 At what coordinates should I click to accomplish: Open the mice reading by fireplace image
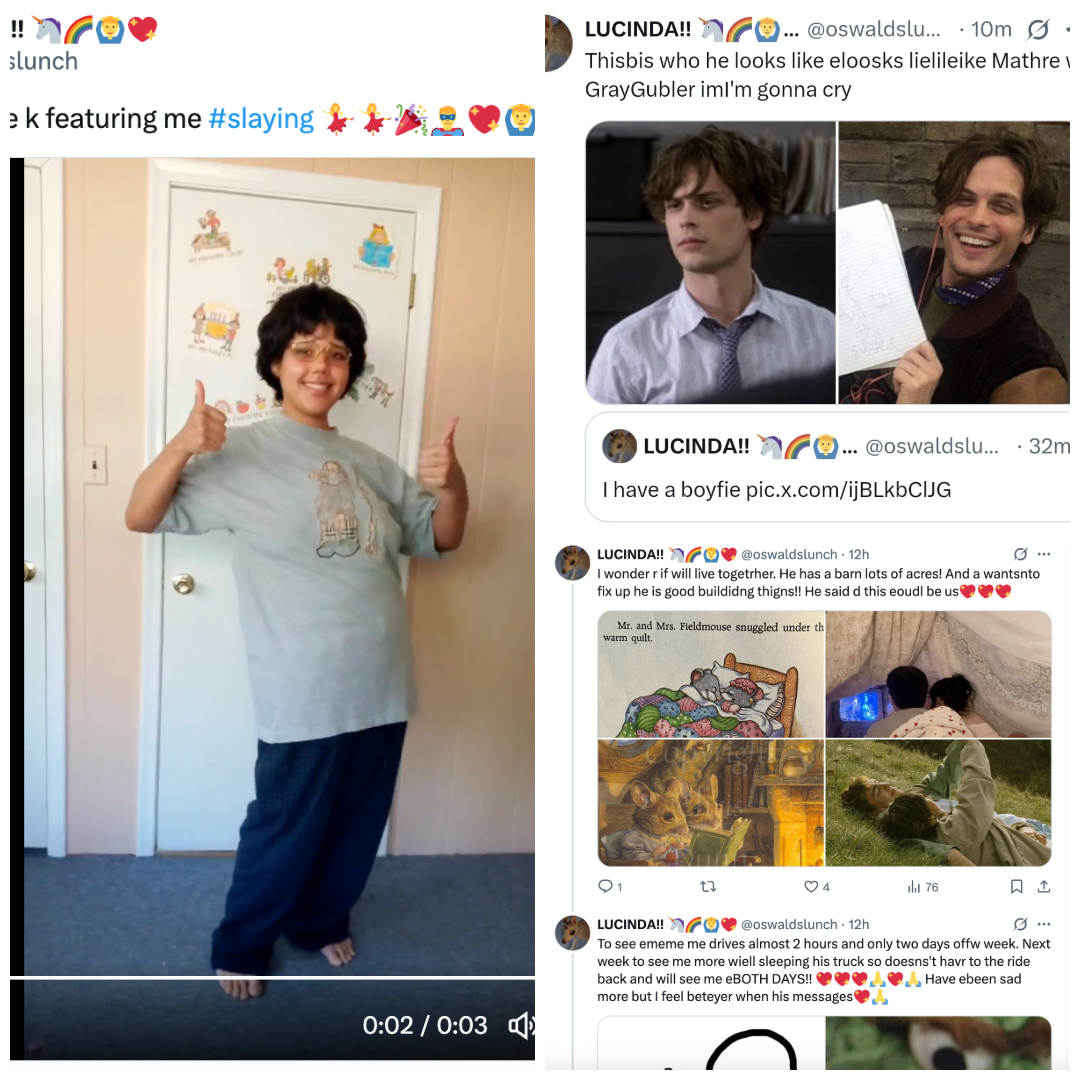711,803
